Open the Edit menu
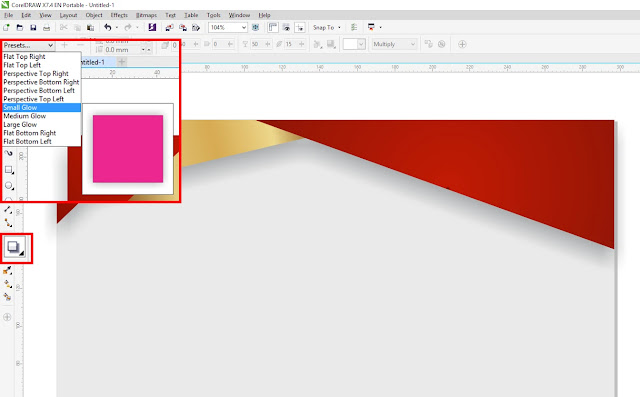Screen dimensions: 640x397 26,15
